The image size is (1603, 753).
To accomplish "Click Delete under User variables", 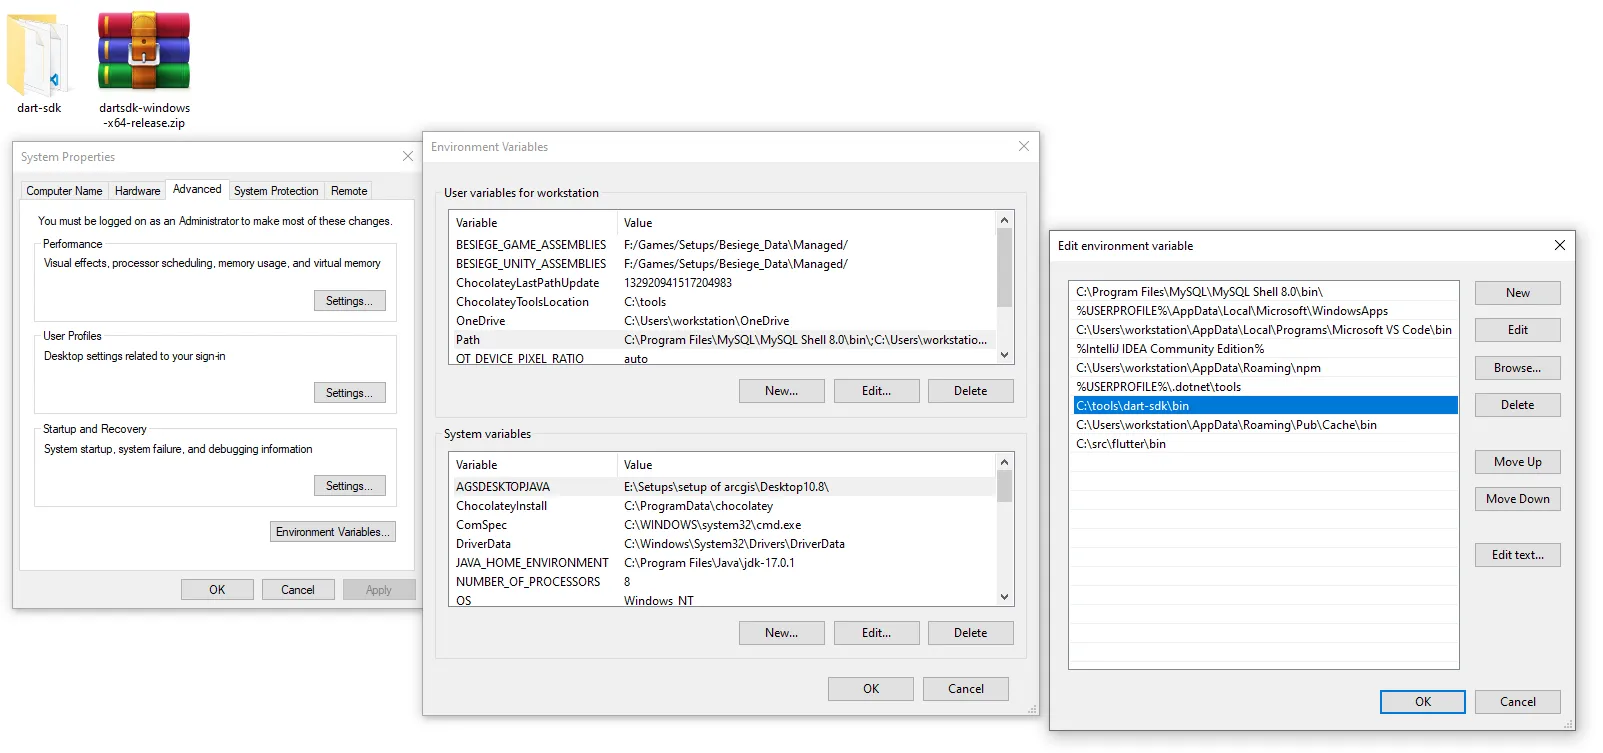I will (x=970, y=391).
